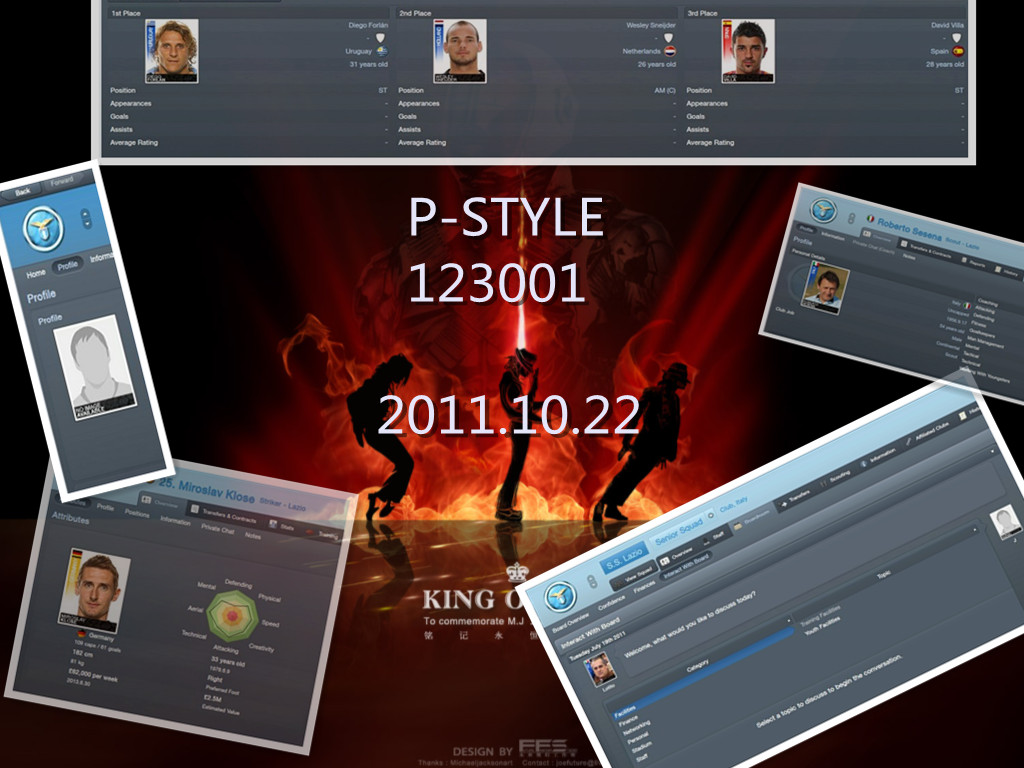Select the Information subtab in the Klose panel
Screen dimensions: 1024x768
click(175, 520)
